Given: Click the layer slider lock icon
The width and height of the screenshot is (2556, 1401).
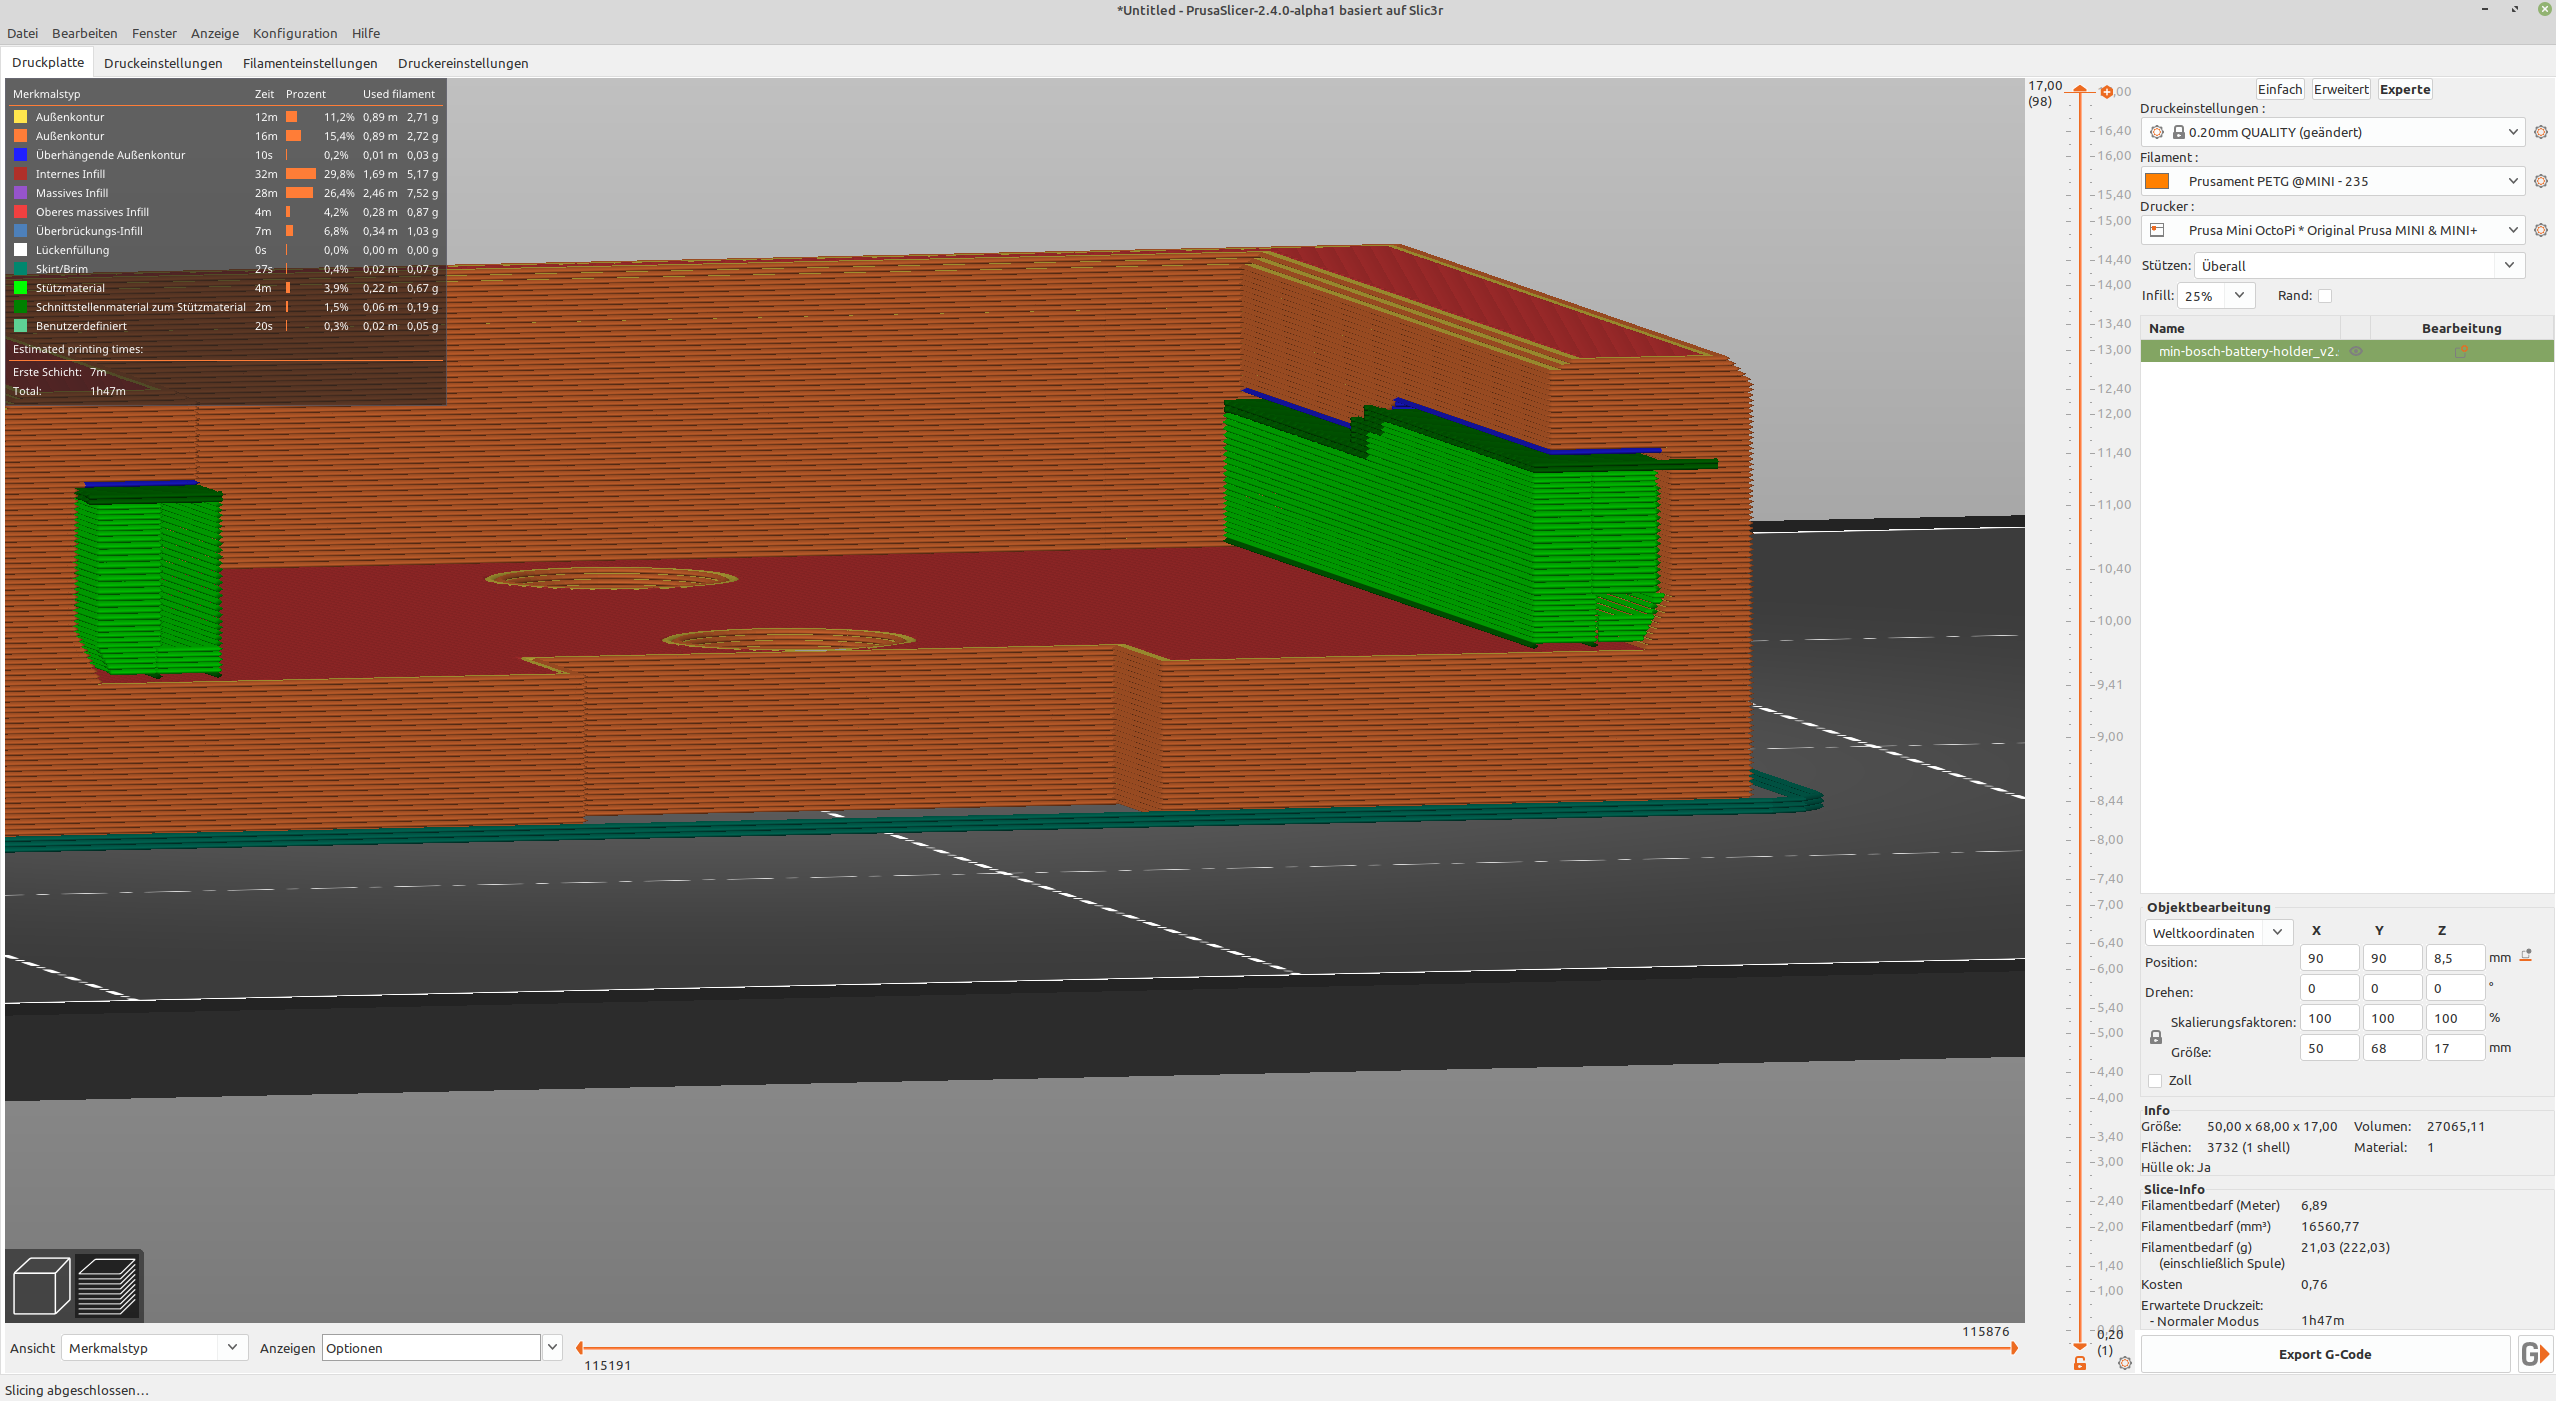Looking at the screenshot, I should [2080, 1363].
